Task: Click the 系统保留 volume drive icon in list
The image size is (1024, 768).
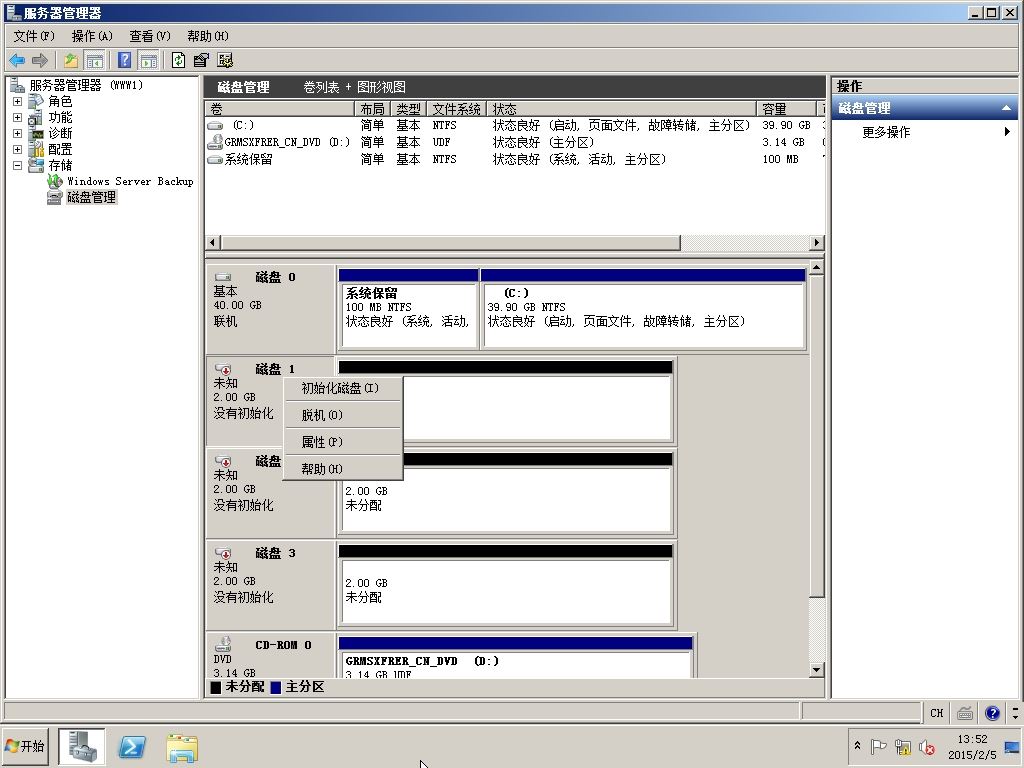Action: tap(215, 159)
